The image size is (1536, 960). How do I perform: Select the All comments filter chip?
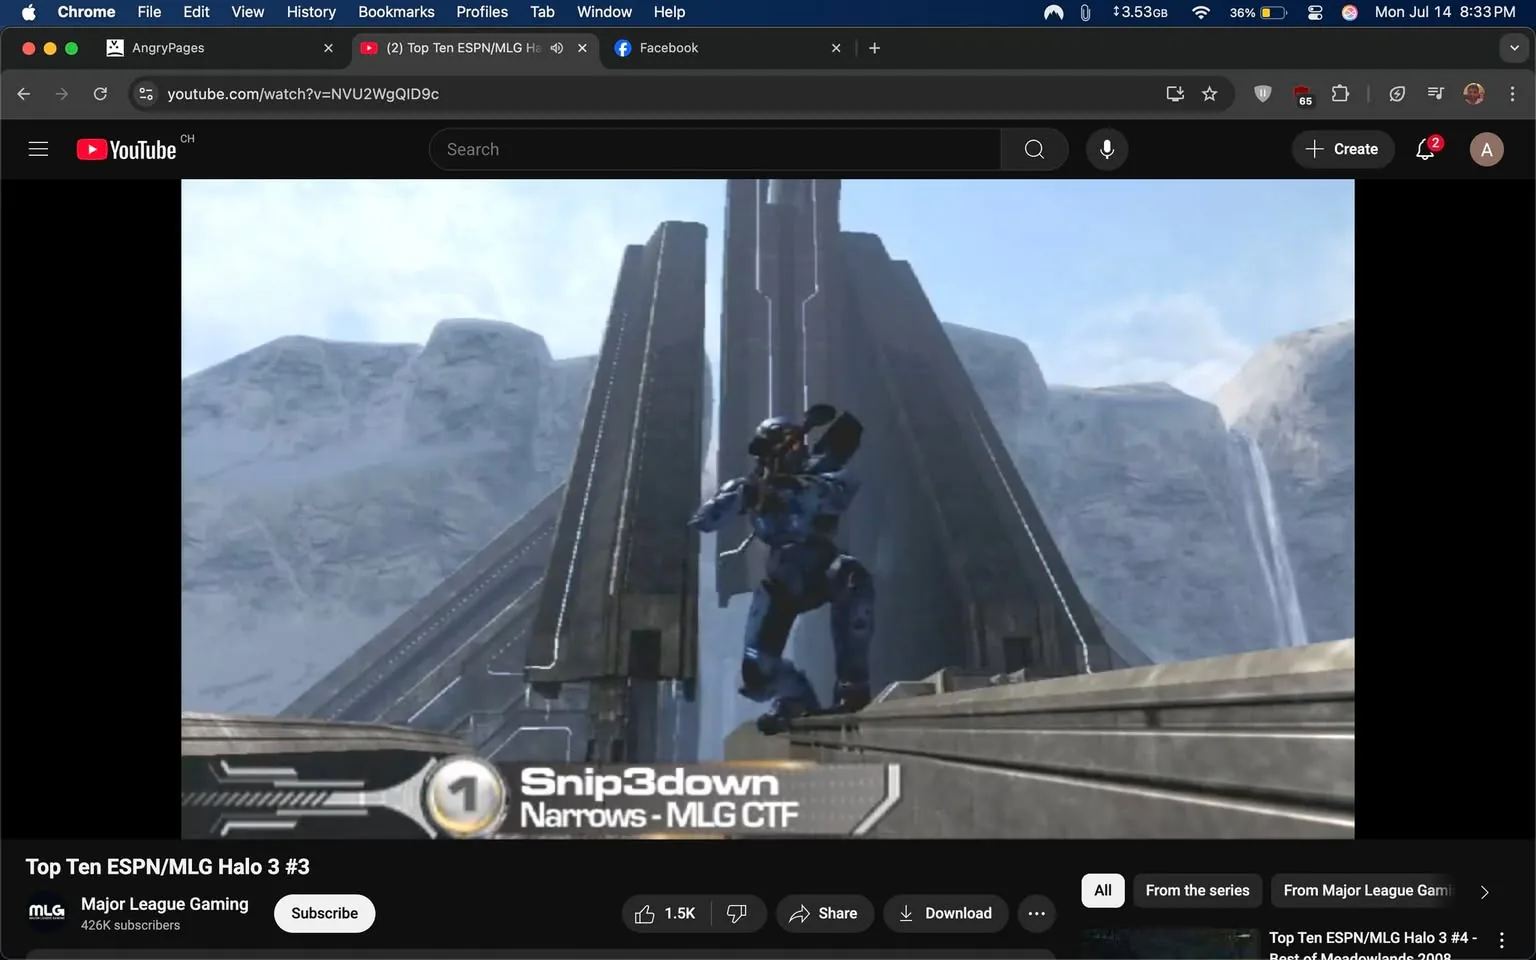pos(1102,890)
